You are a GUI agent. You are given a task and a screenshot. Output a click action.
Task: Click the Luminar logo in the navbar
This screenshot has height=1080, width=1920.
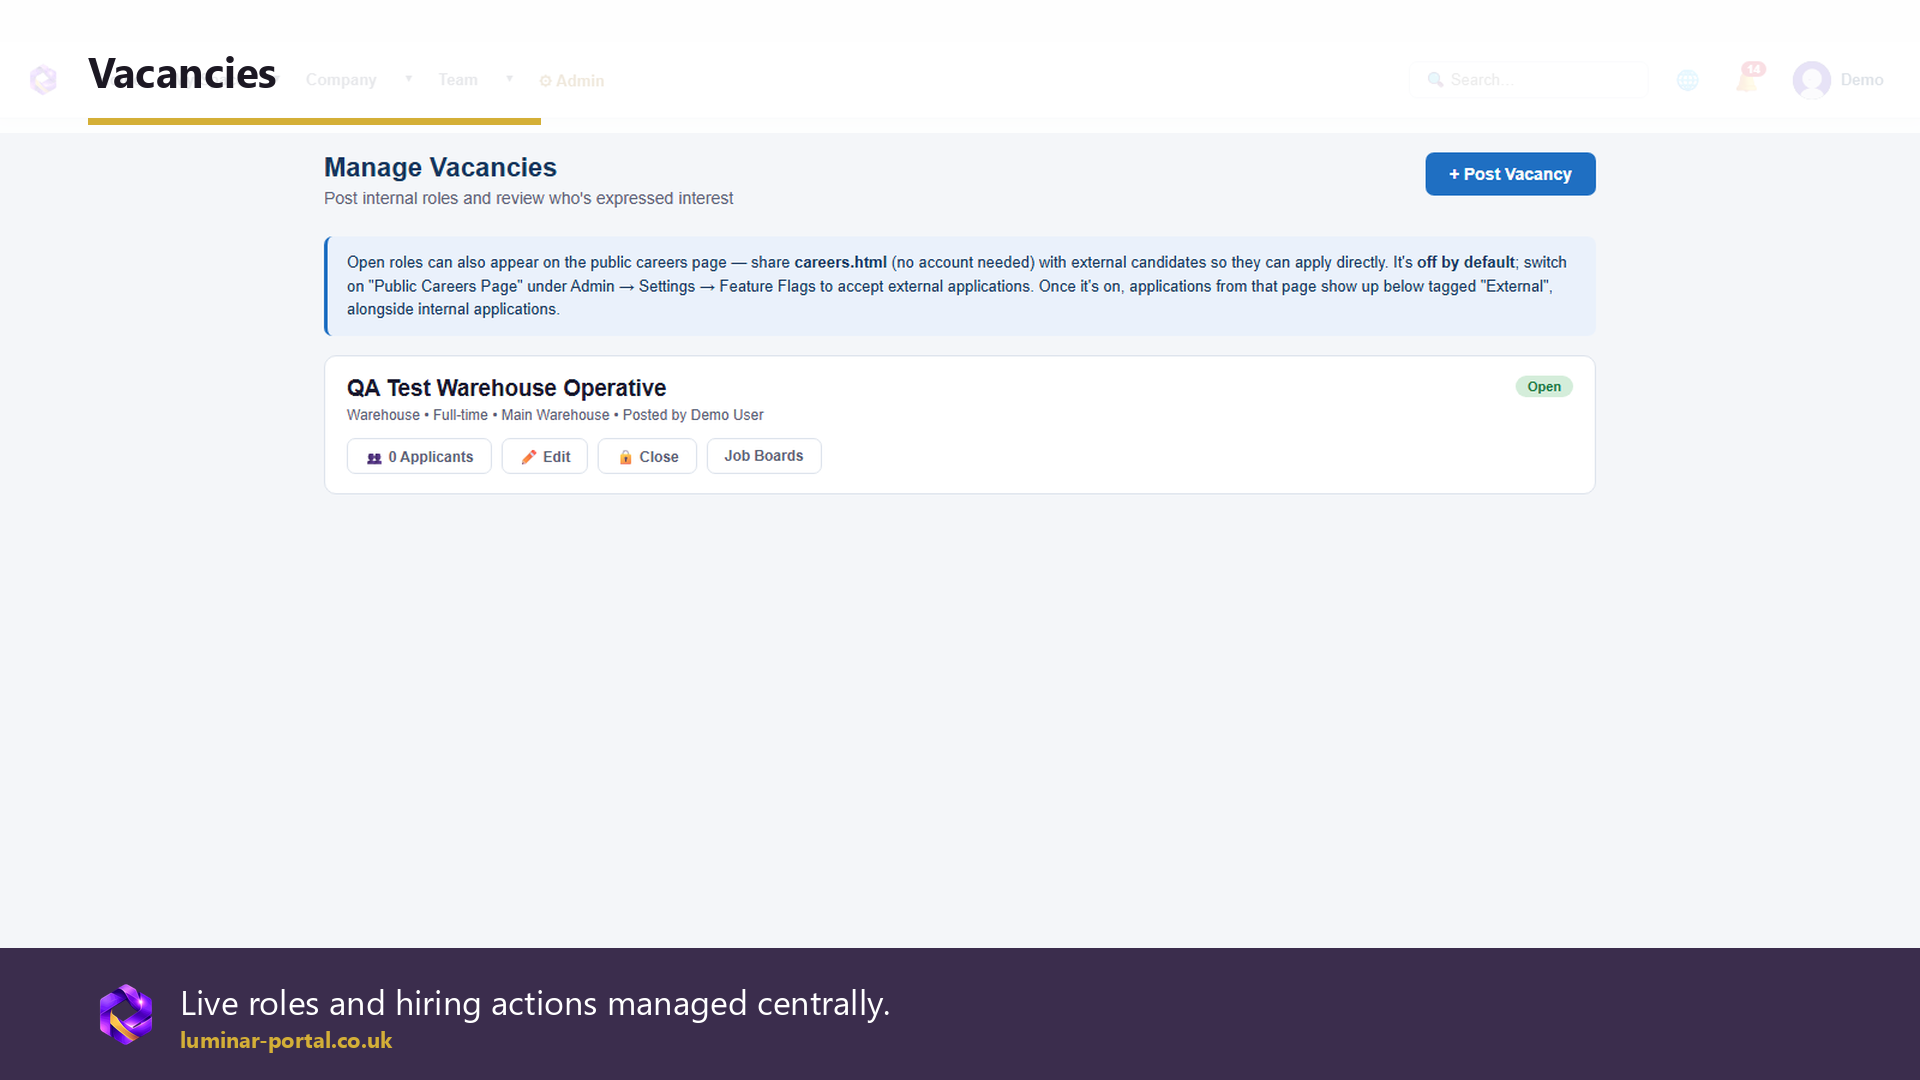43,80
